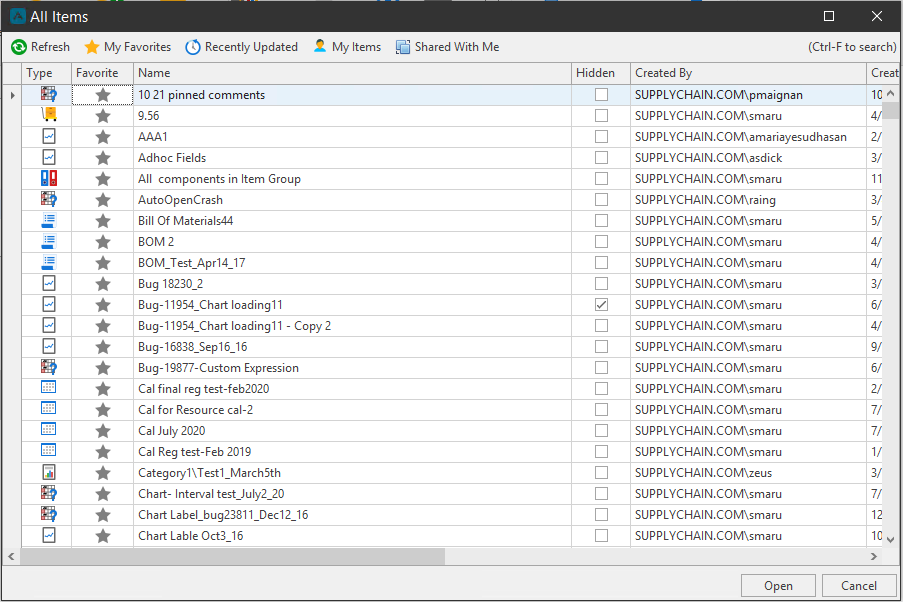Click 'SUPPLYCHAIN.COM\zeus' creator cell
The width and height of the screenshot is (903, 602).
point(748,473)
